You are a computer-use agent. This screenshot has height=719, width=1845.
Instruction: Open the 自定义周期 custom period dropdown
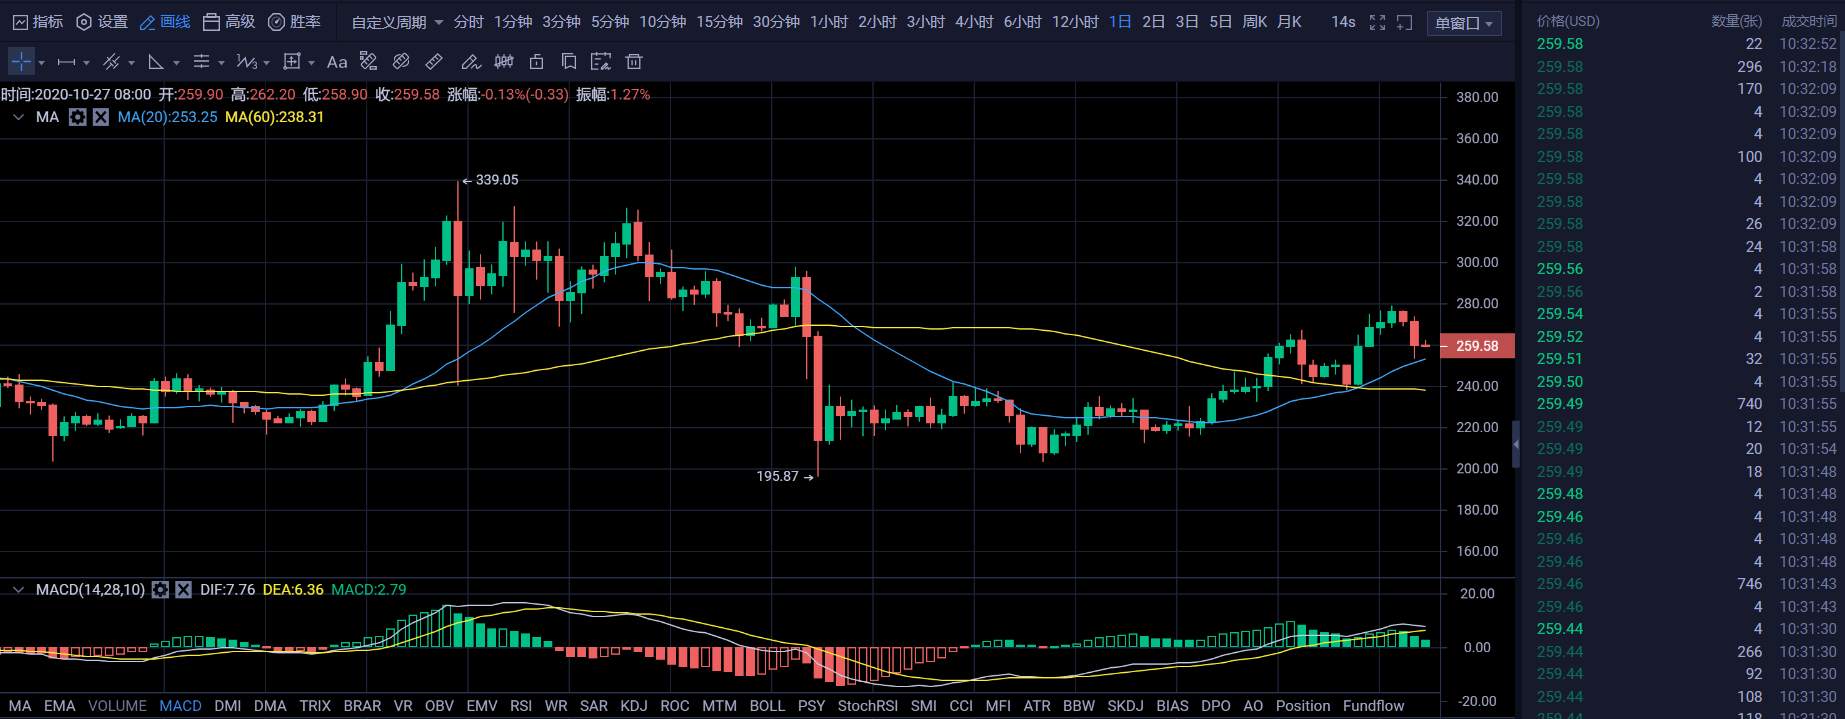(x=397, y=22)
